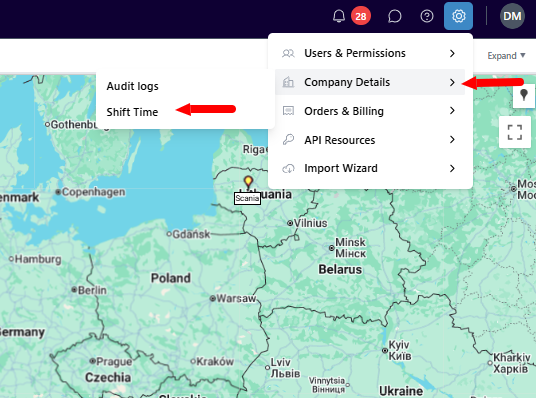536x398 pixels.
Task: Select Company Details menu item
Action: [x=370, y=82]
